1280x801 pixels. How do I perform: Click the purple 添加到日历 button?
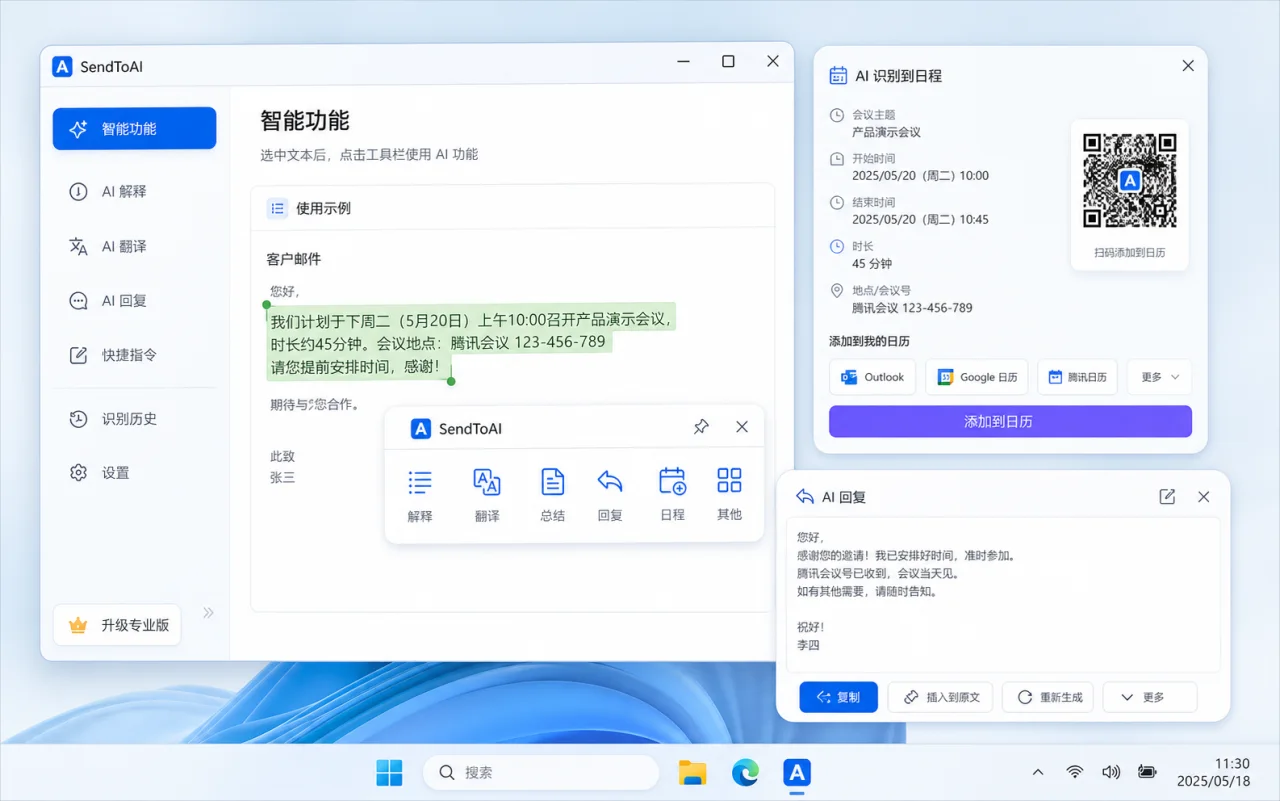1010,421
